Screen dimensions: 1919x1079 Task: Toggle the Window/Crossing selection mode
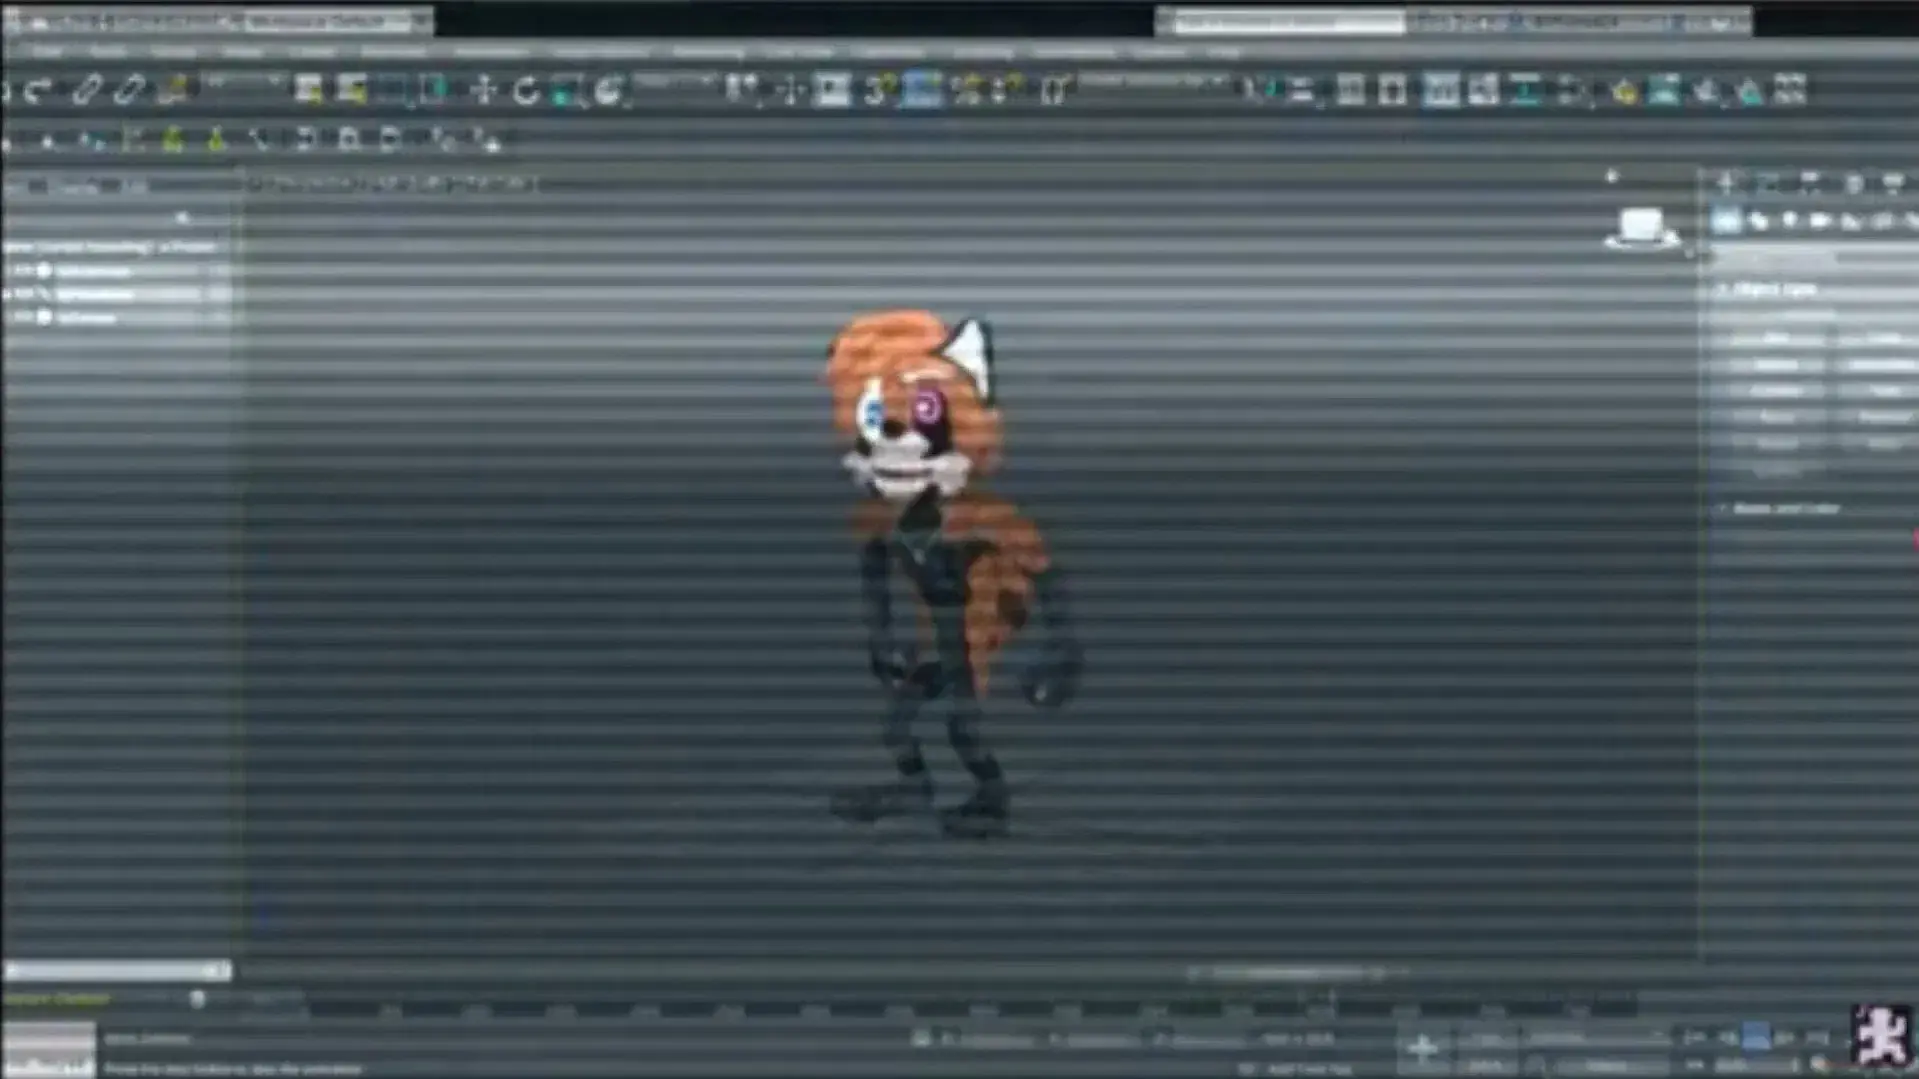coord(434,91)
